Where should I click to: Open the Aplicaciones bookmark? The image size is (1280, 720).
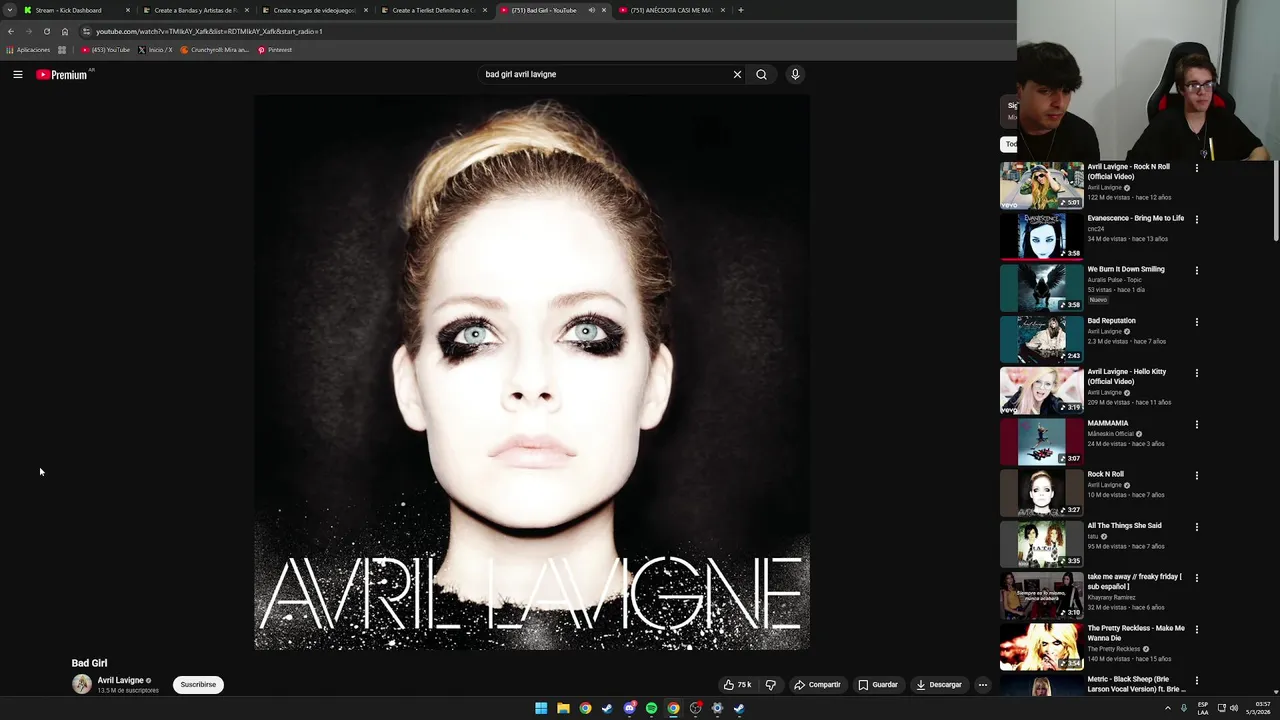click(28, 50)
